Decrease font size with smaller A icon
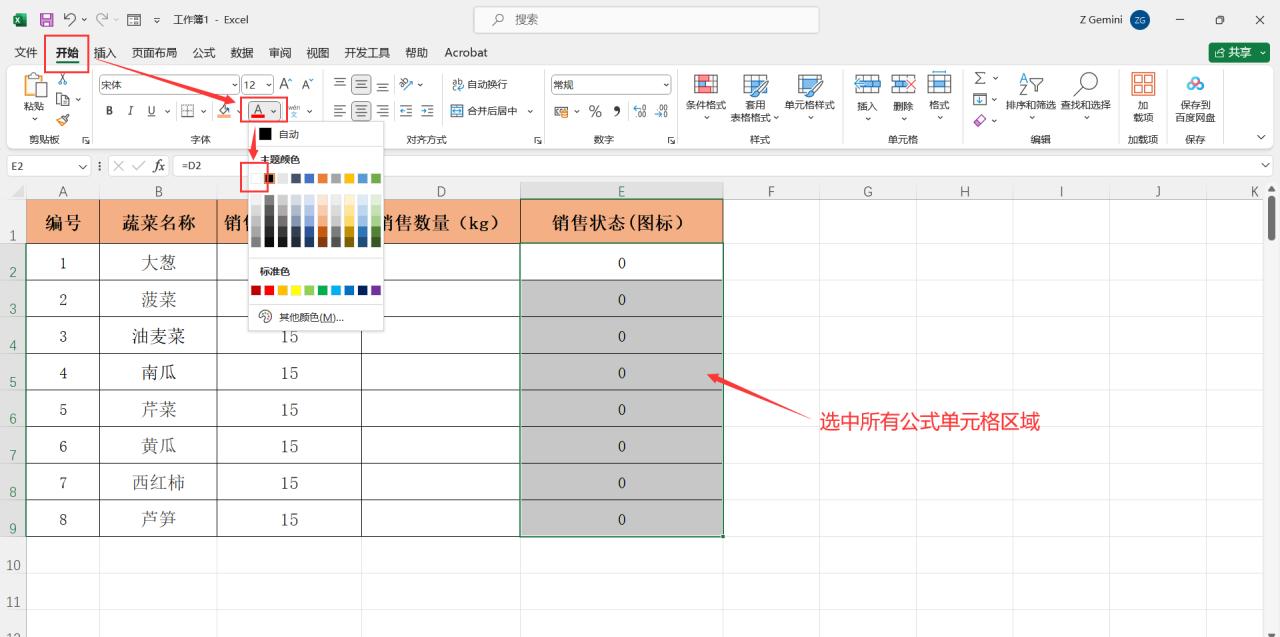This screenshot has height=637, width=1280. pos(307,85)
